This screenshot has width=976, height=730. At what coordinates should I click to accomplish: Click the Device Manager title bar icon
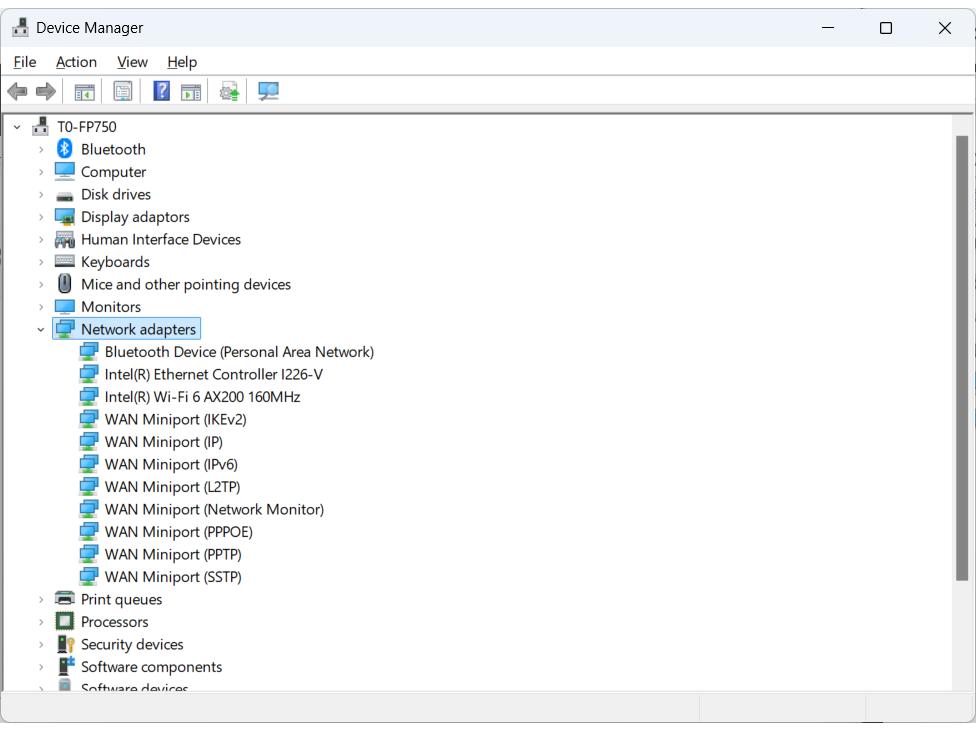pos(21,27)
